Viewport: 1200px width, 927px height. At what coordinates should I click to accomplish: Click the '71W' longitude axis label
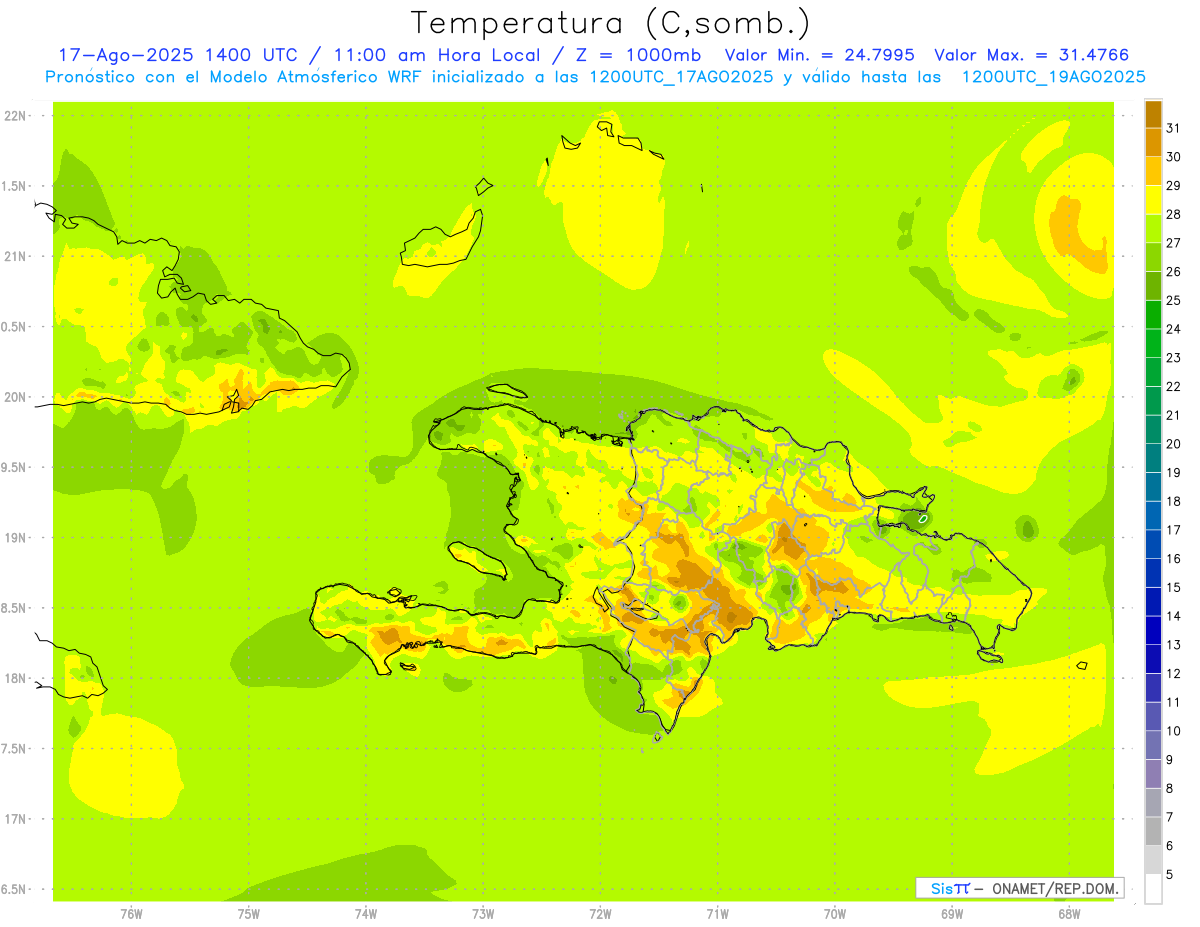[x=717, y=914]
